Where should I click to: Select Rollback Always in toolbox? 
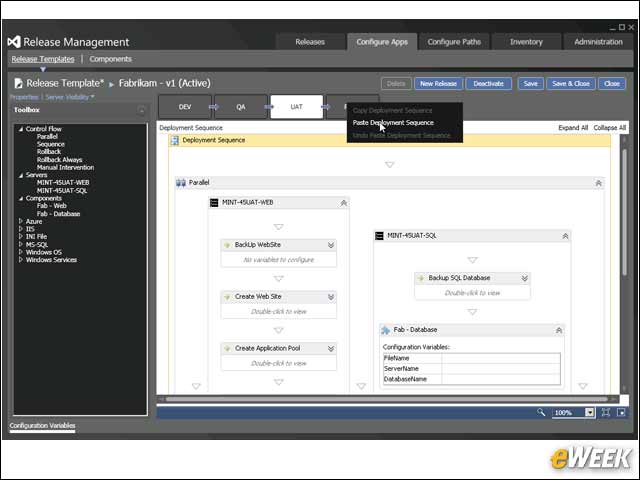60,160
